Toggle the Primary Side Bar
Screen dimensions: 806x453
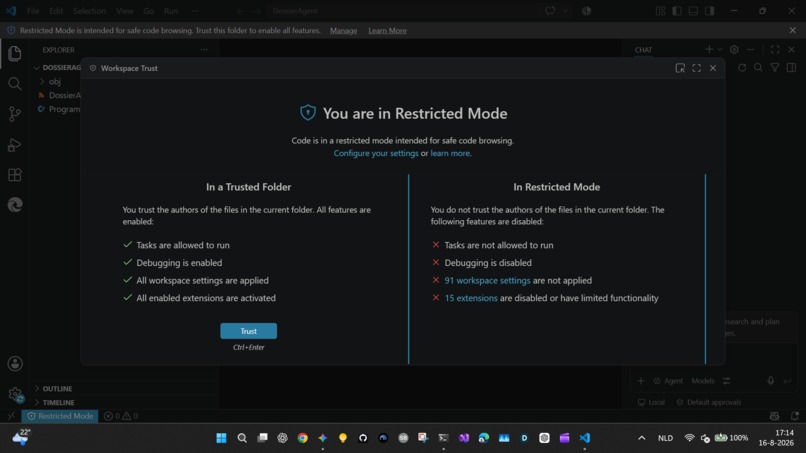[677, 11]
